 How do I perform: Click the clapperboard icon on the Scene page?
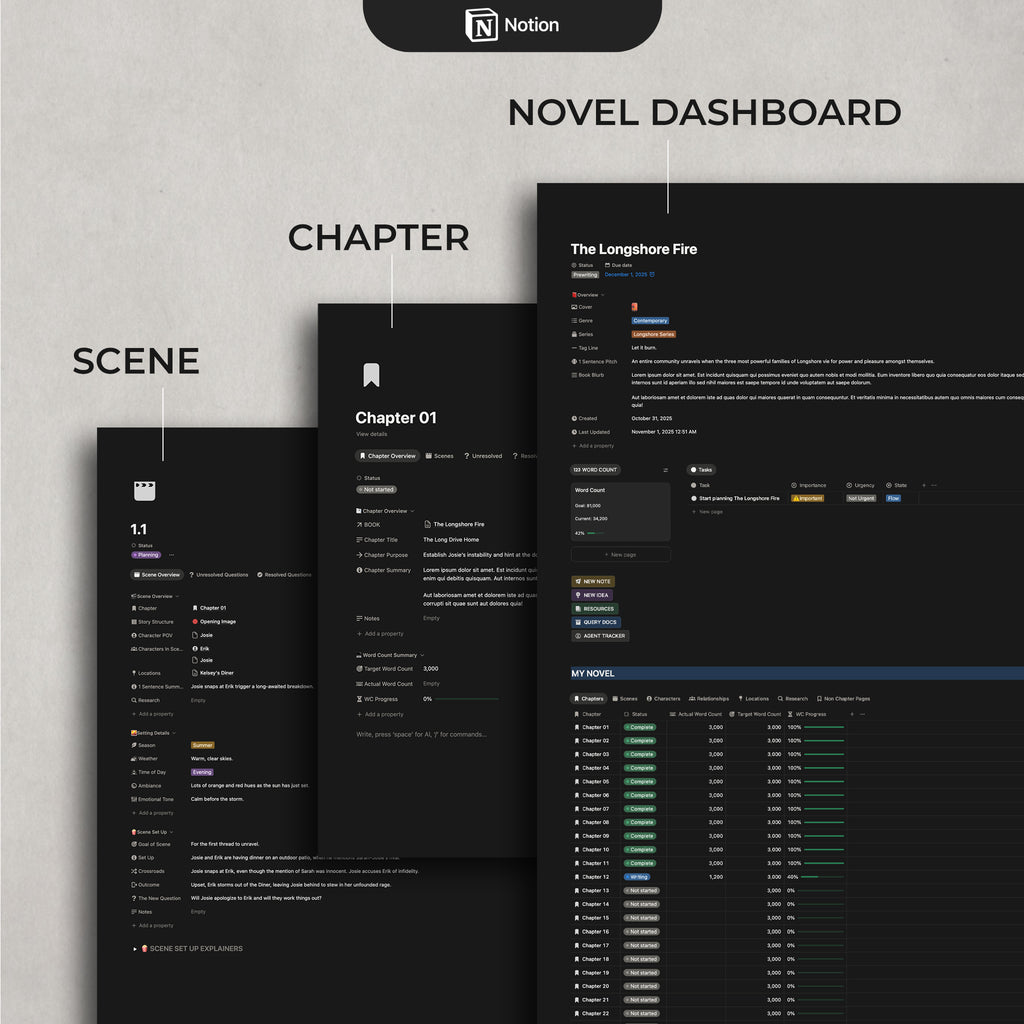[144, 491]
